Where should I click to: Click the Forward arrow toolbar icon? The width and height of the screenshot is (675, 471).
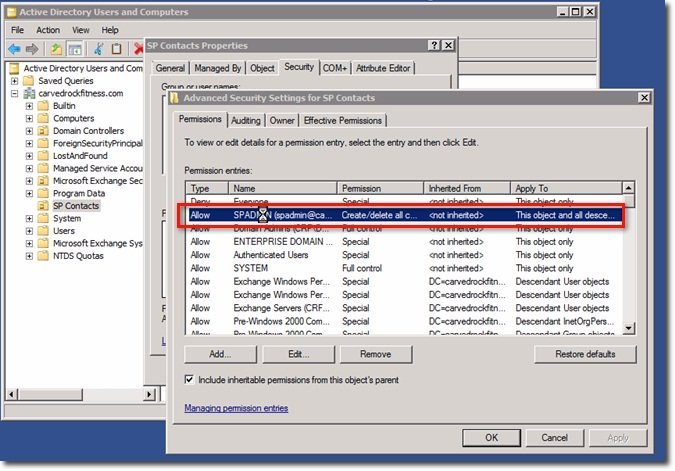point(32,49)
